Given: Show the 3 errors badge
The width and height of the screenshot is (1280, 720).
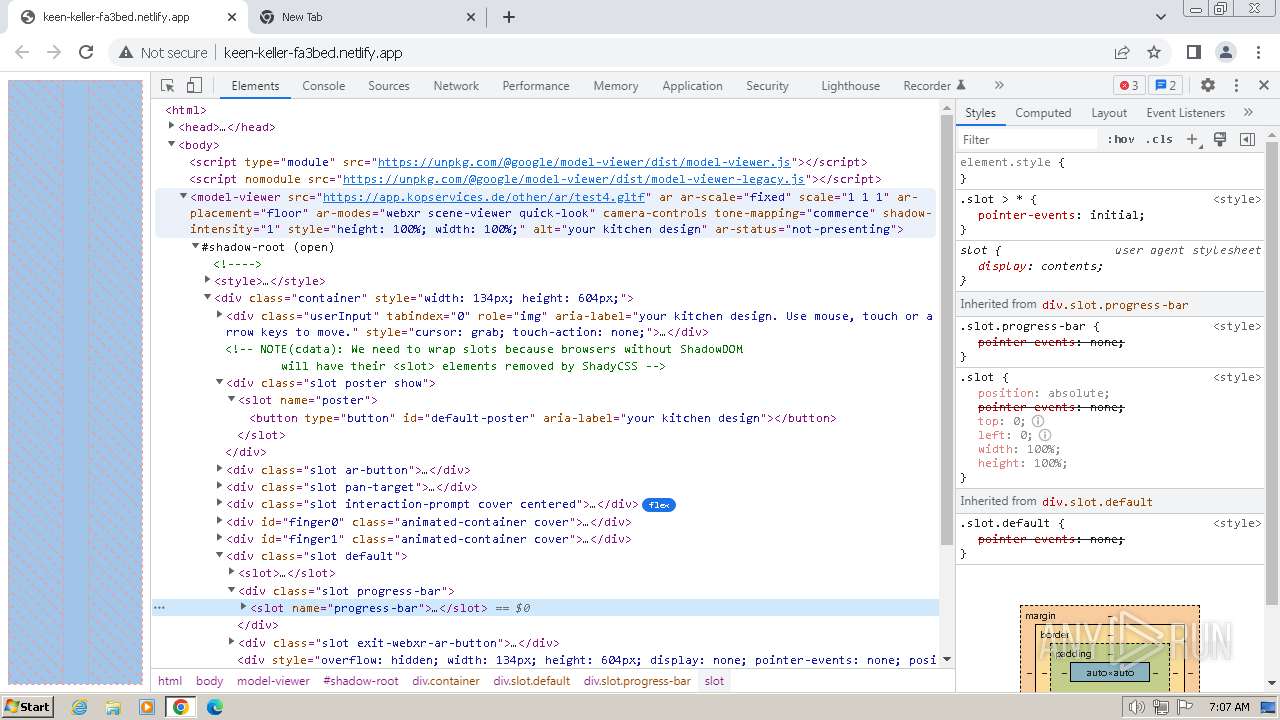Looking at the screenshot, I should [1129, 86].
